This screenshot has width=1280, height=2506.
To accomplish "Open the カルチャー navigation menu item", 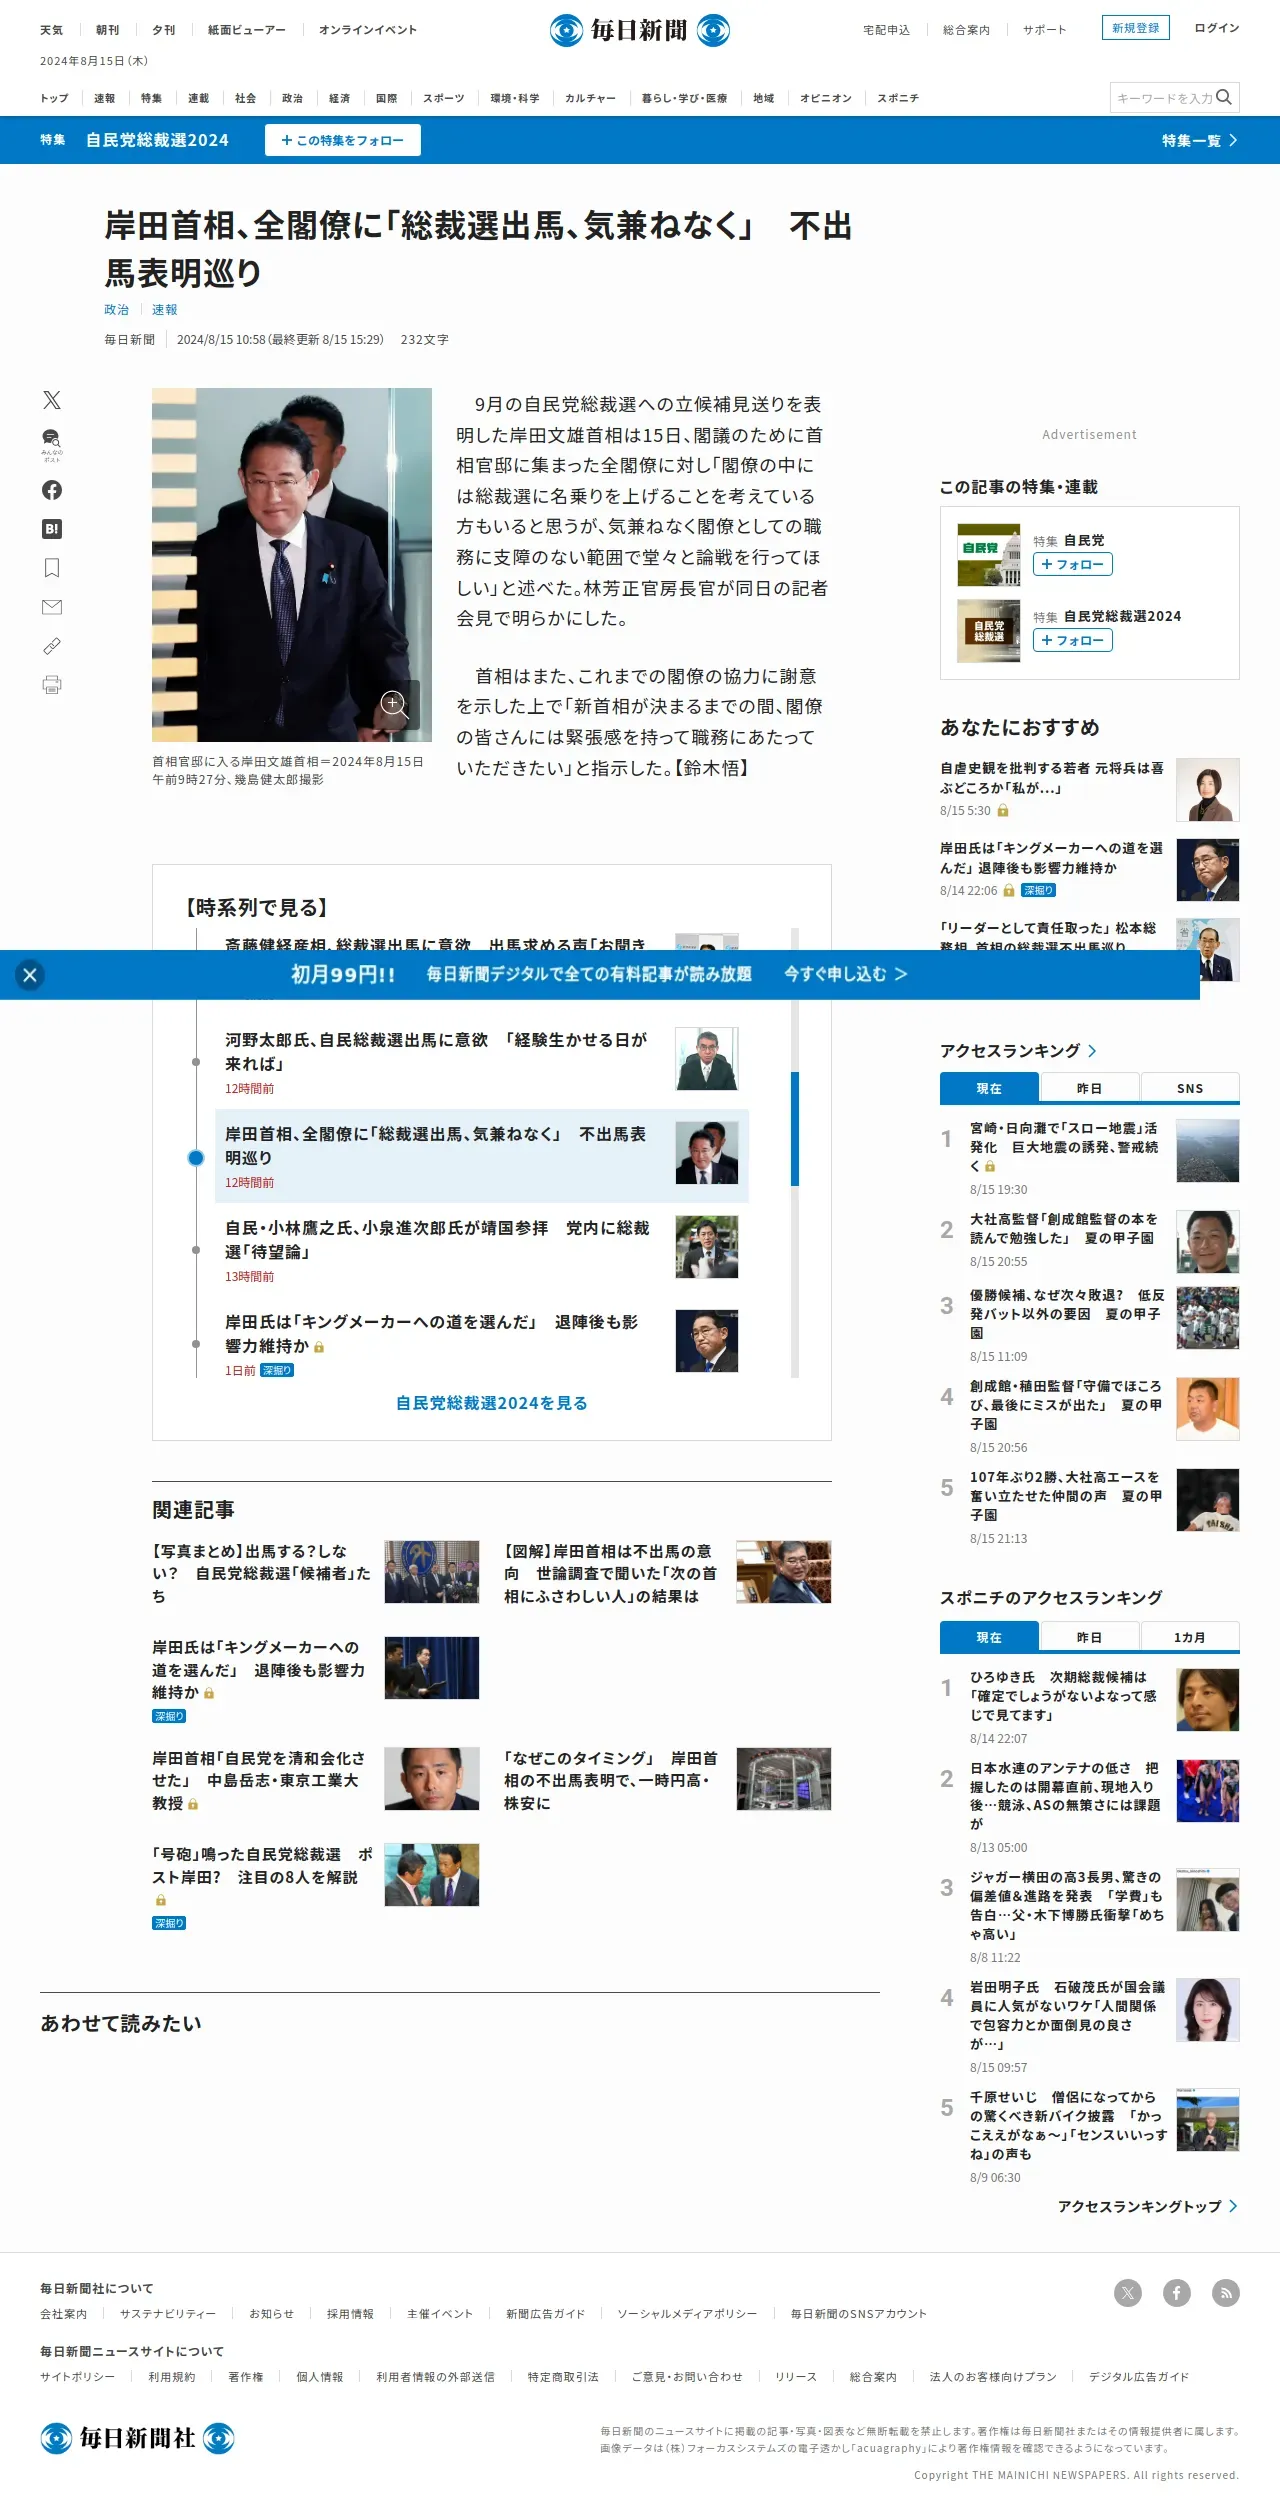I will tap(590, 98).
